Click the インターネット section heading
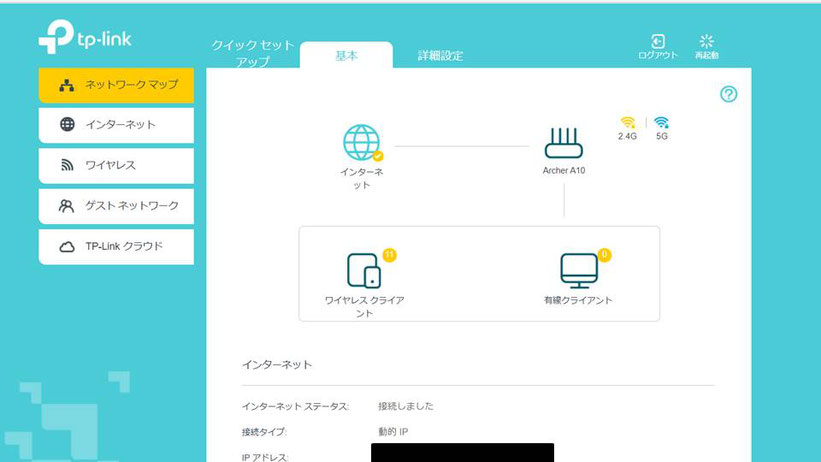 click(x=277, y=365)
